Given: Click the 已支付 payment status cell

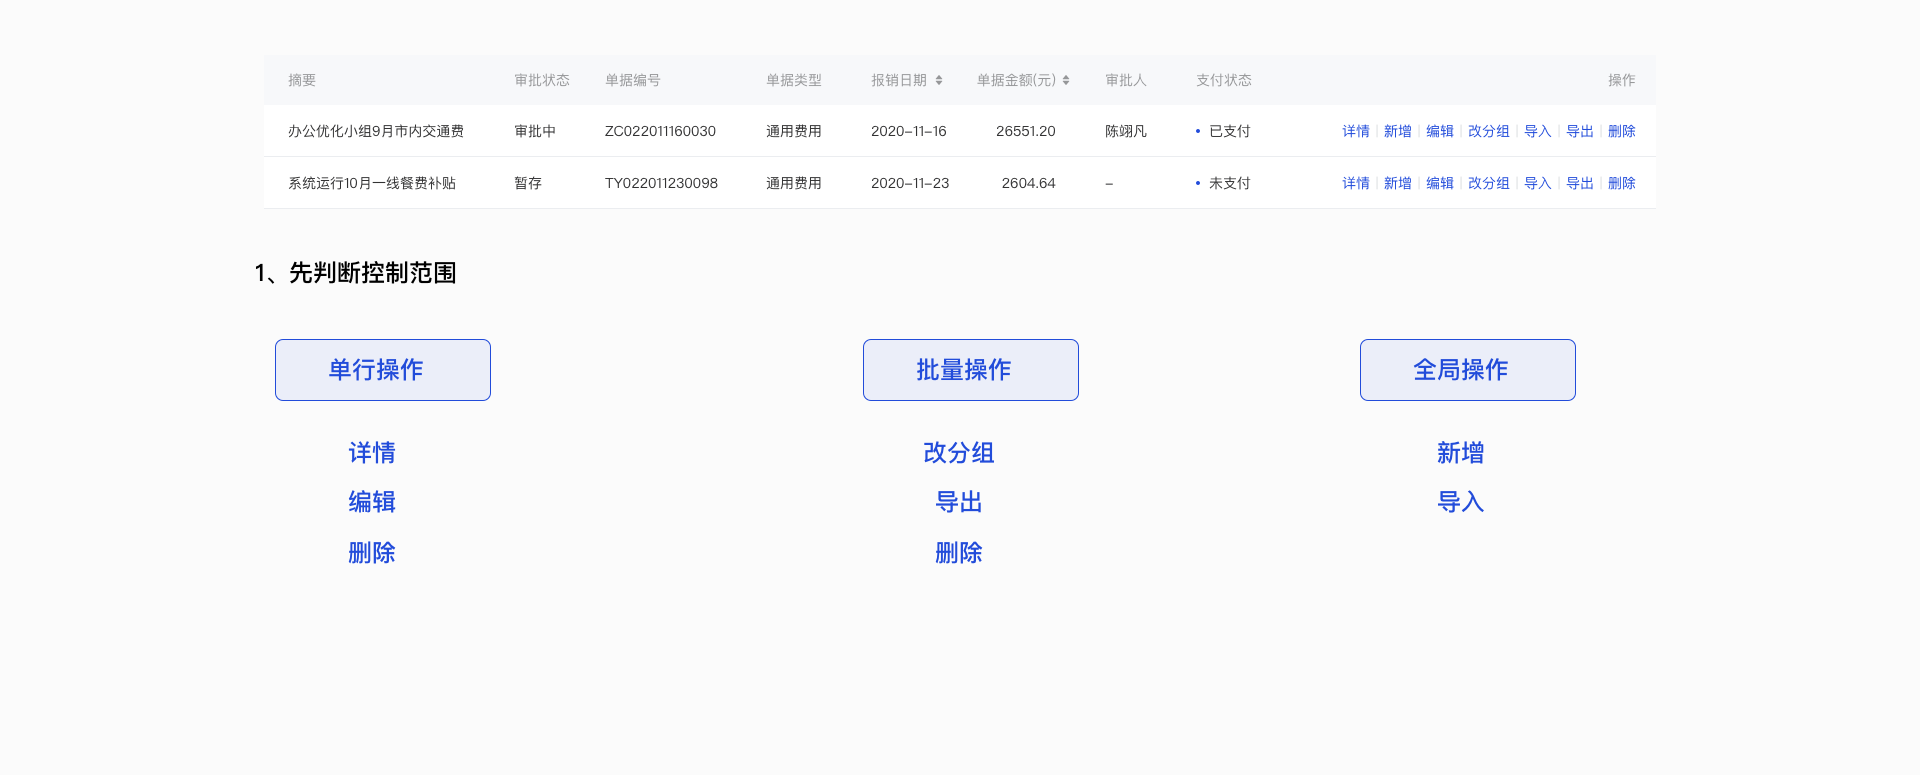Looking at the screenshot, I should click(1223, 131).
